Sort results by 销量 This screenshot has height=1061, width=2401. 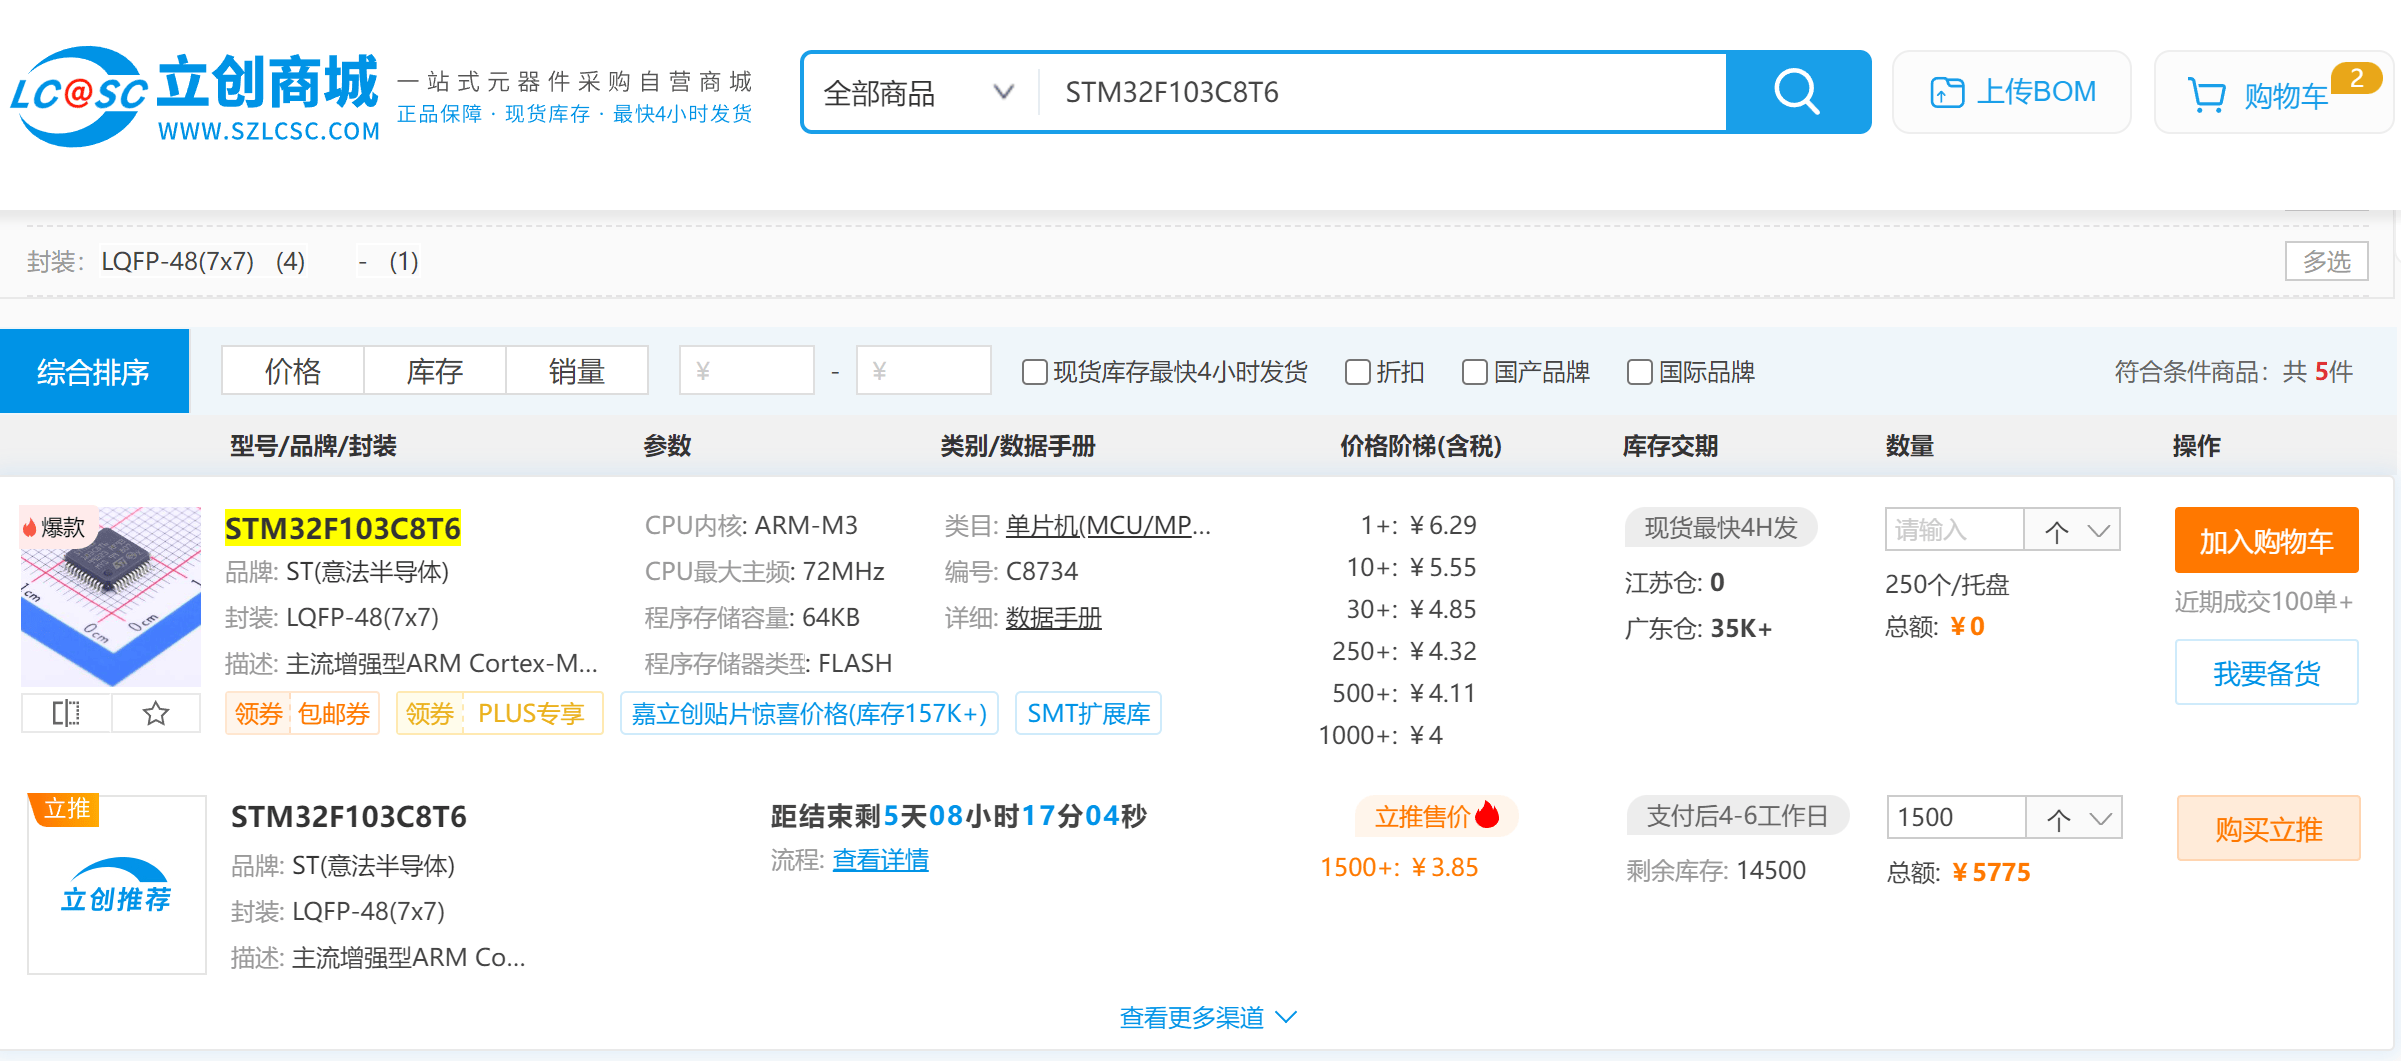pos(576,372)
